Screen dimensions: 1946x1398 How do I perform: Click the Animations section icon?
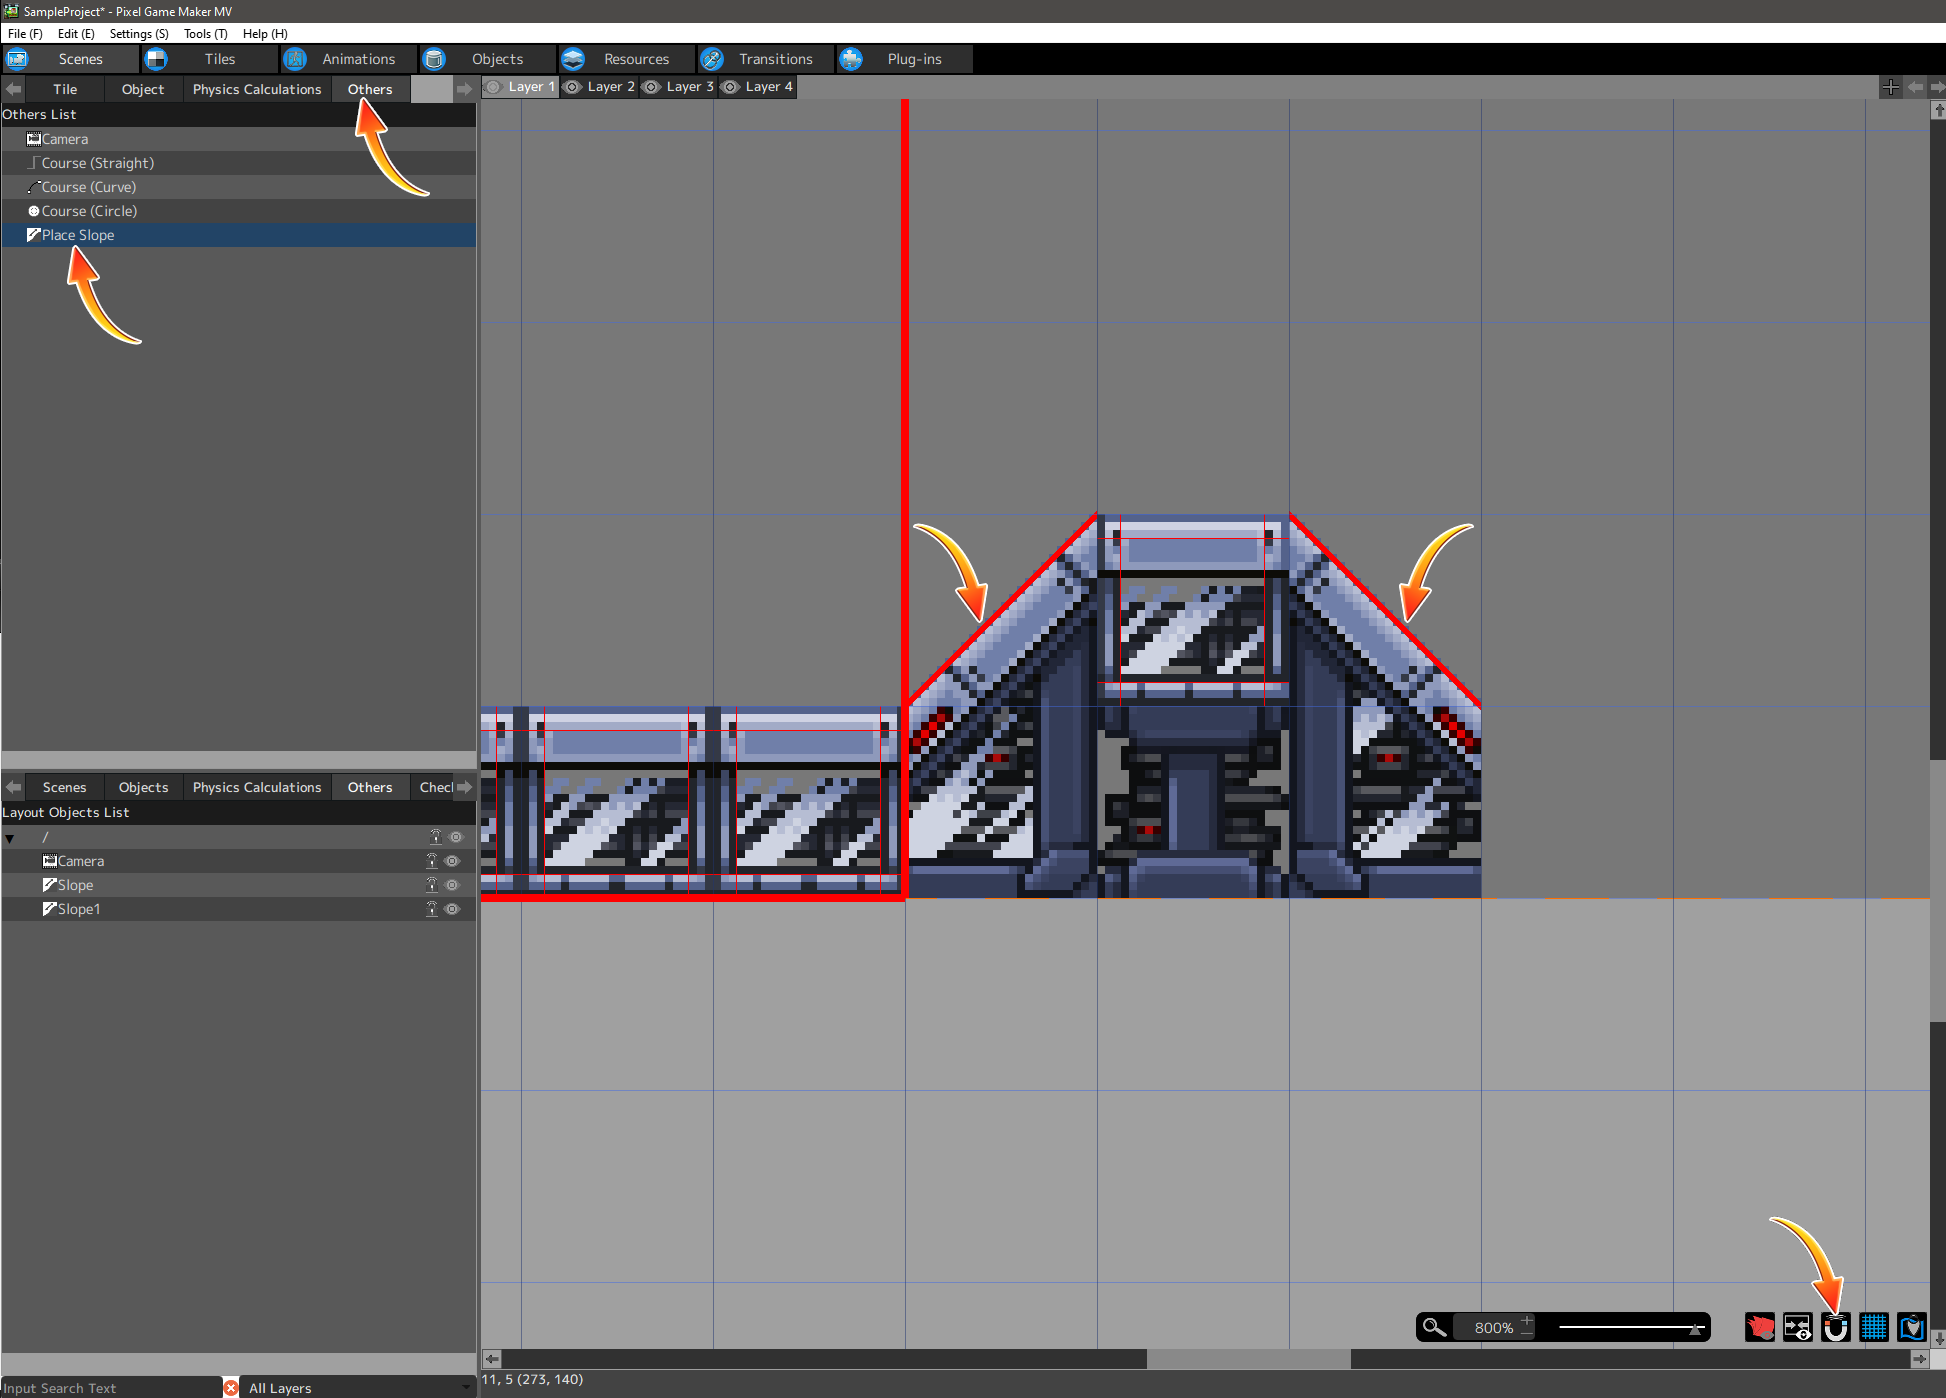(295, 59)
